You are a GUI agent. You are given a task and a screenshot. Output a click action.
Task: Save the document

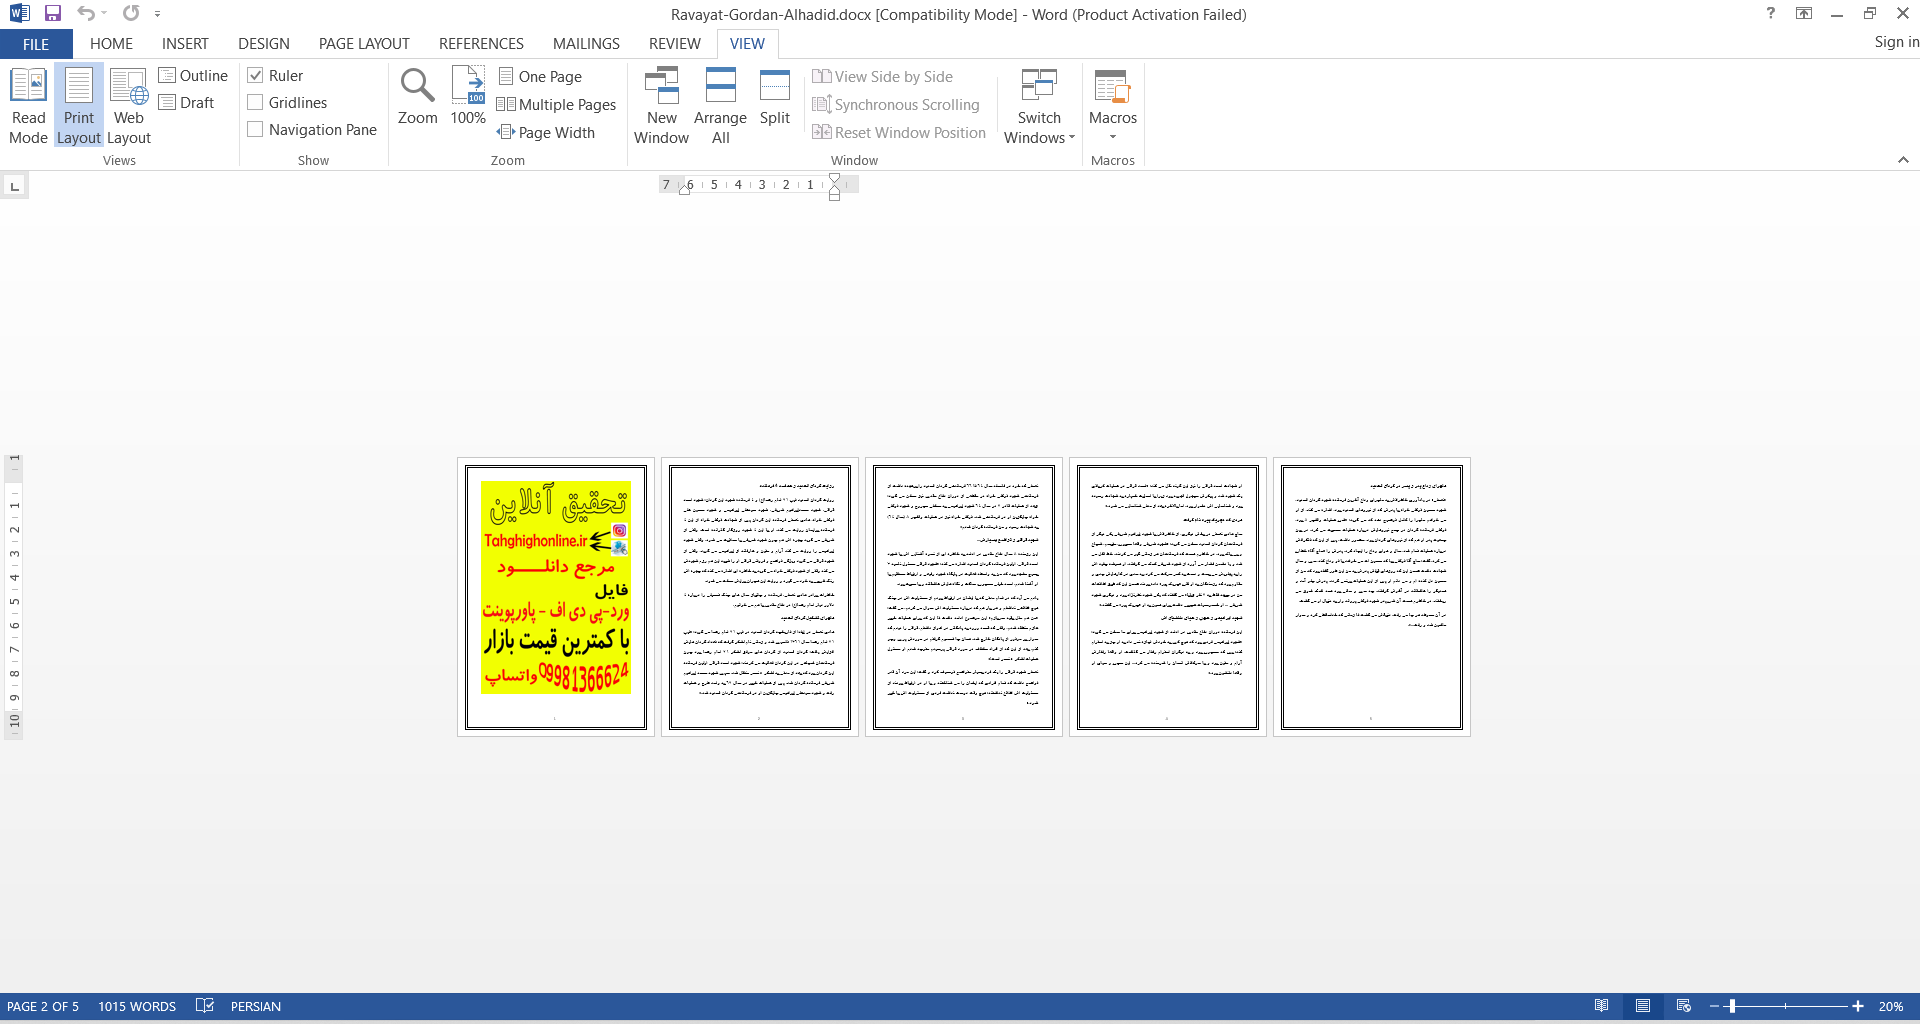[x=53, y=14]
